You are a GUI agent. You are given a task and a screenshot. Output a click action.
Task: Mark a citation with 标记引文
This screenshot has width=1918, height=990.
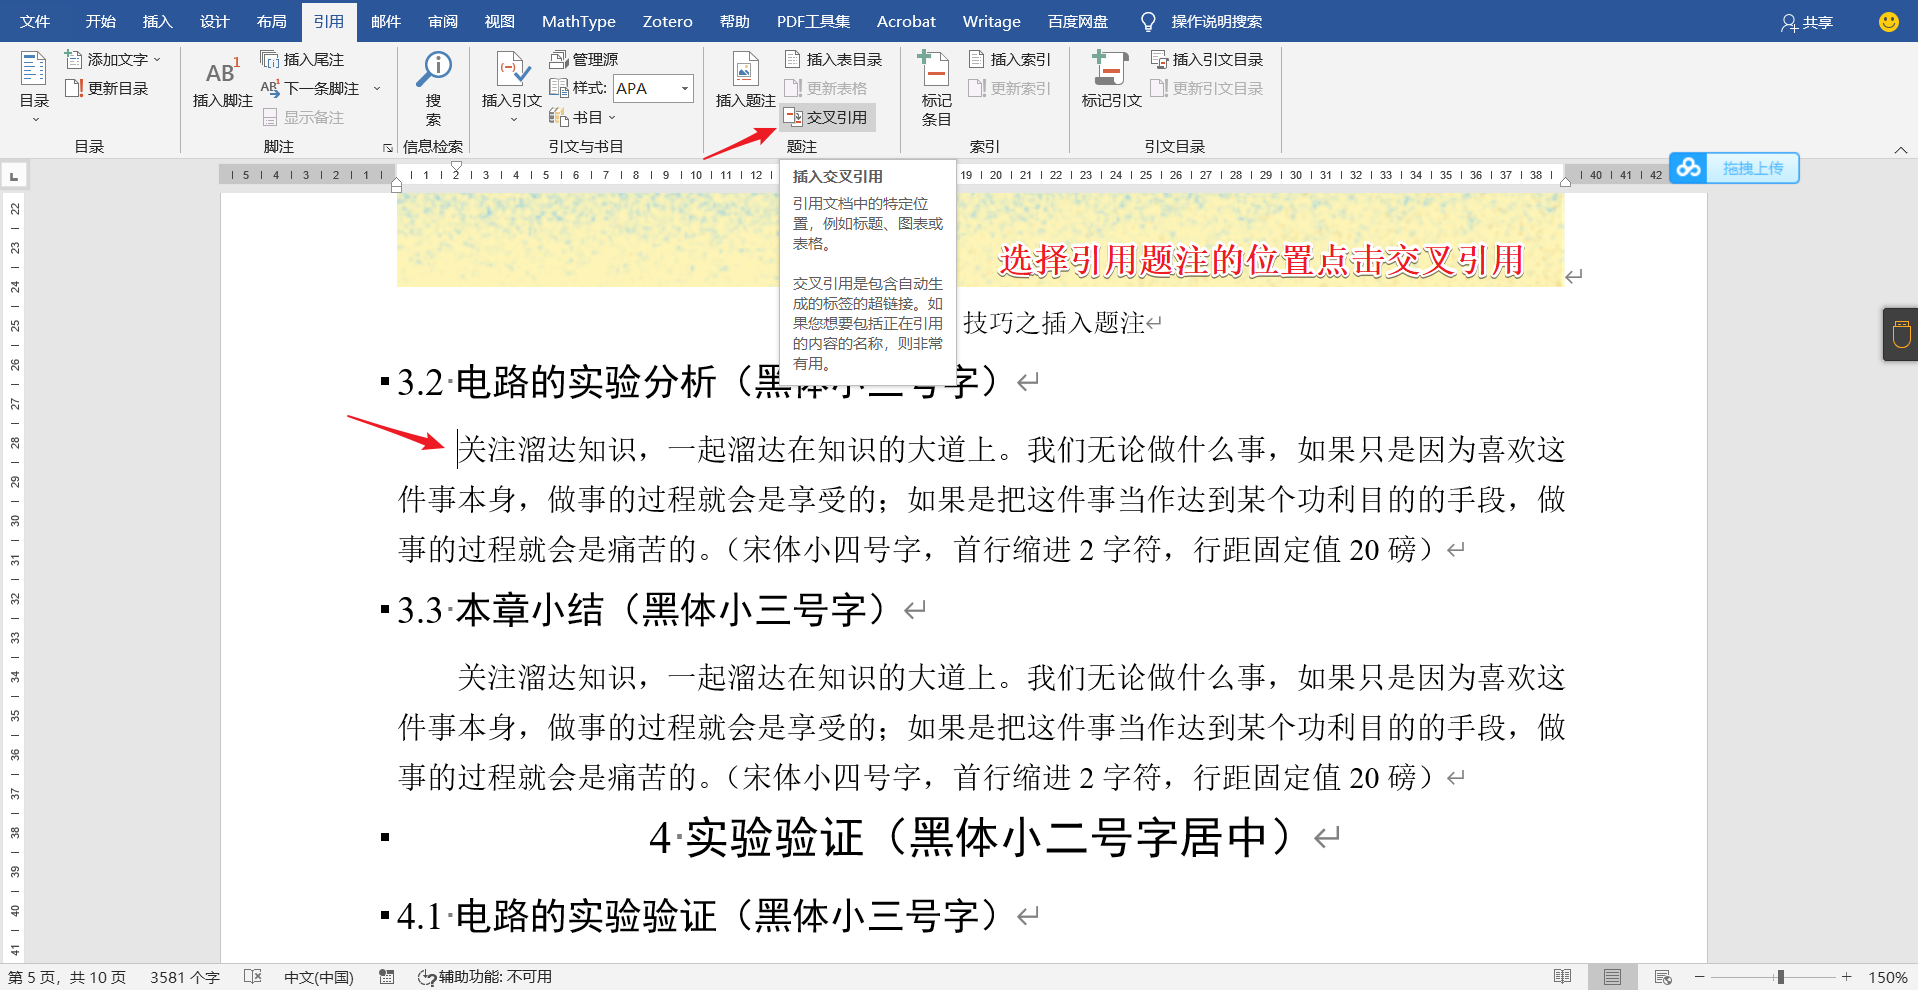[x=1109, y=80]
